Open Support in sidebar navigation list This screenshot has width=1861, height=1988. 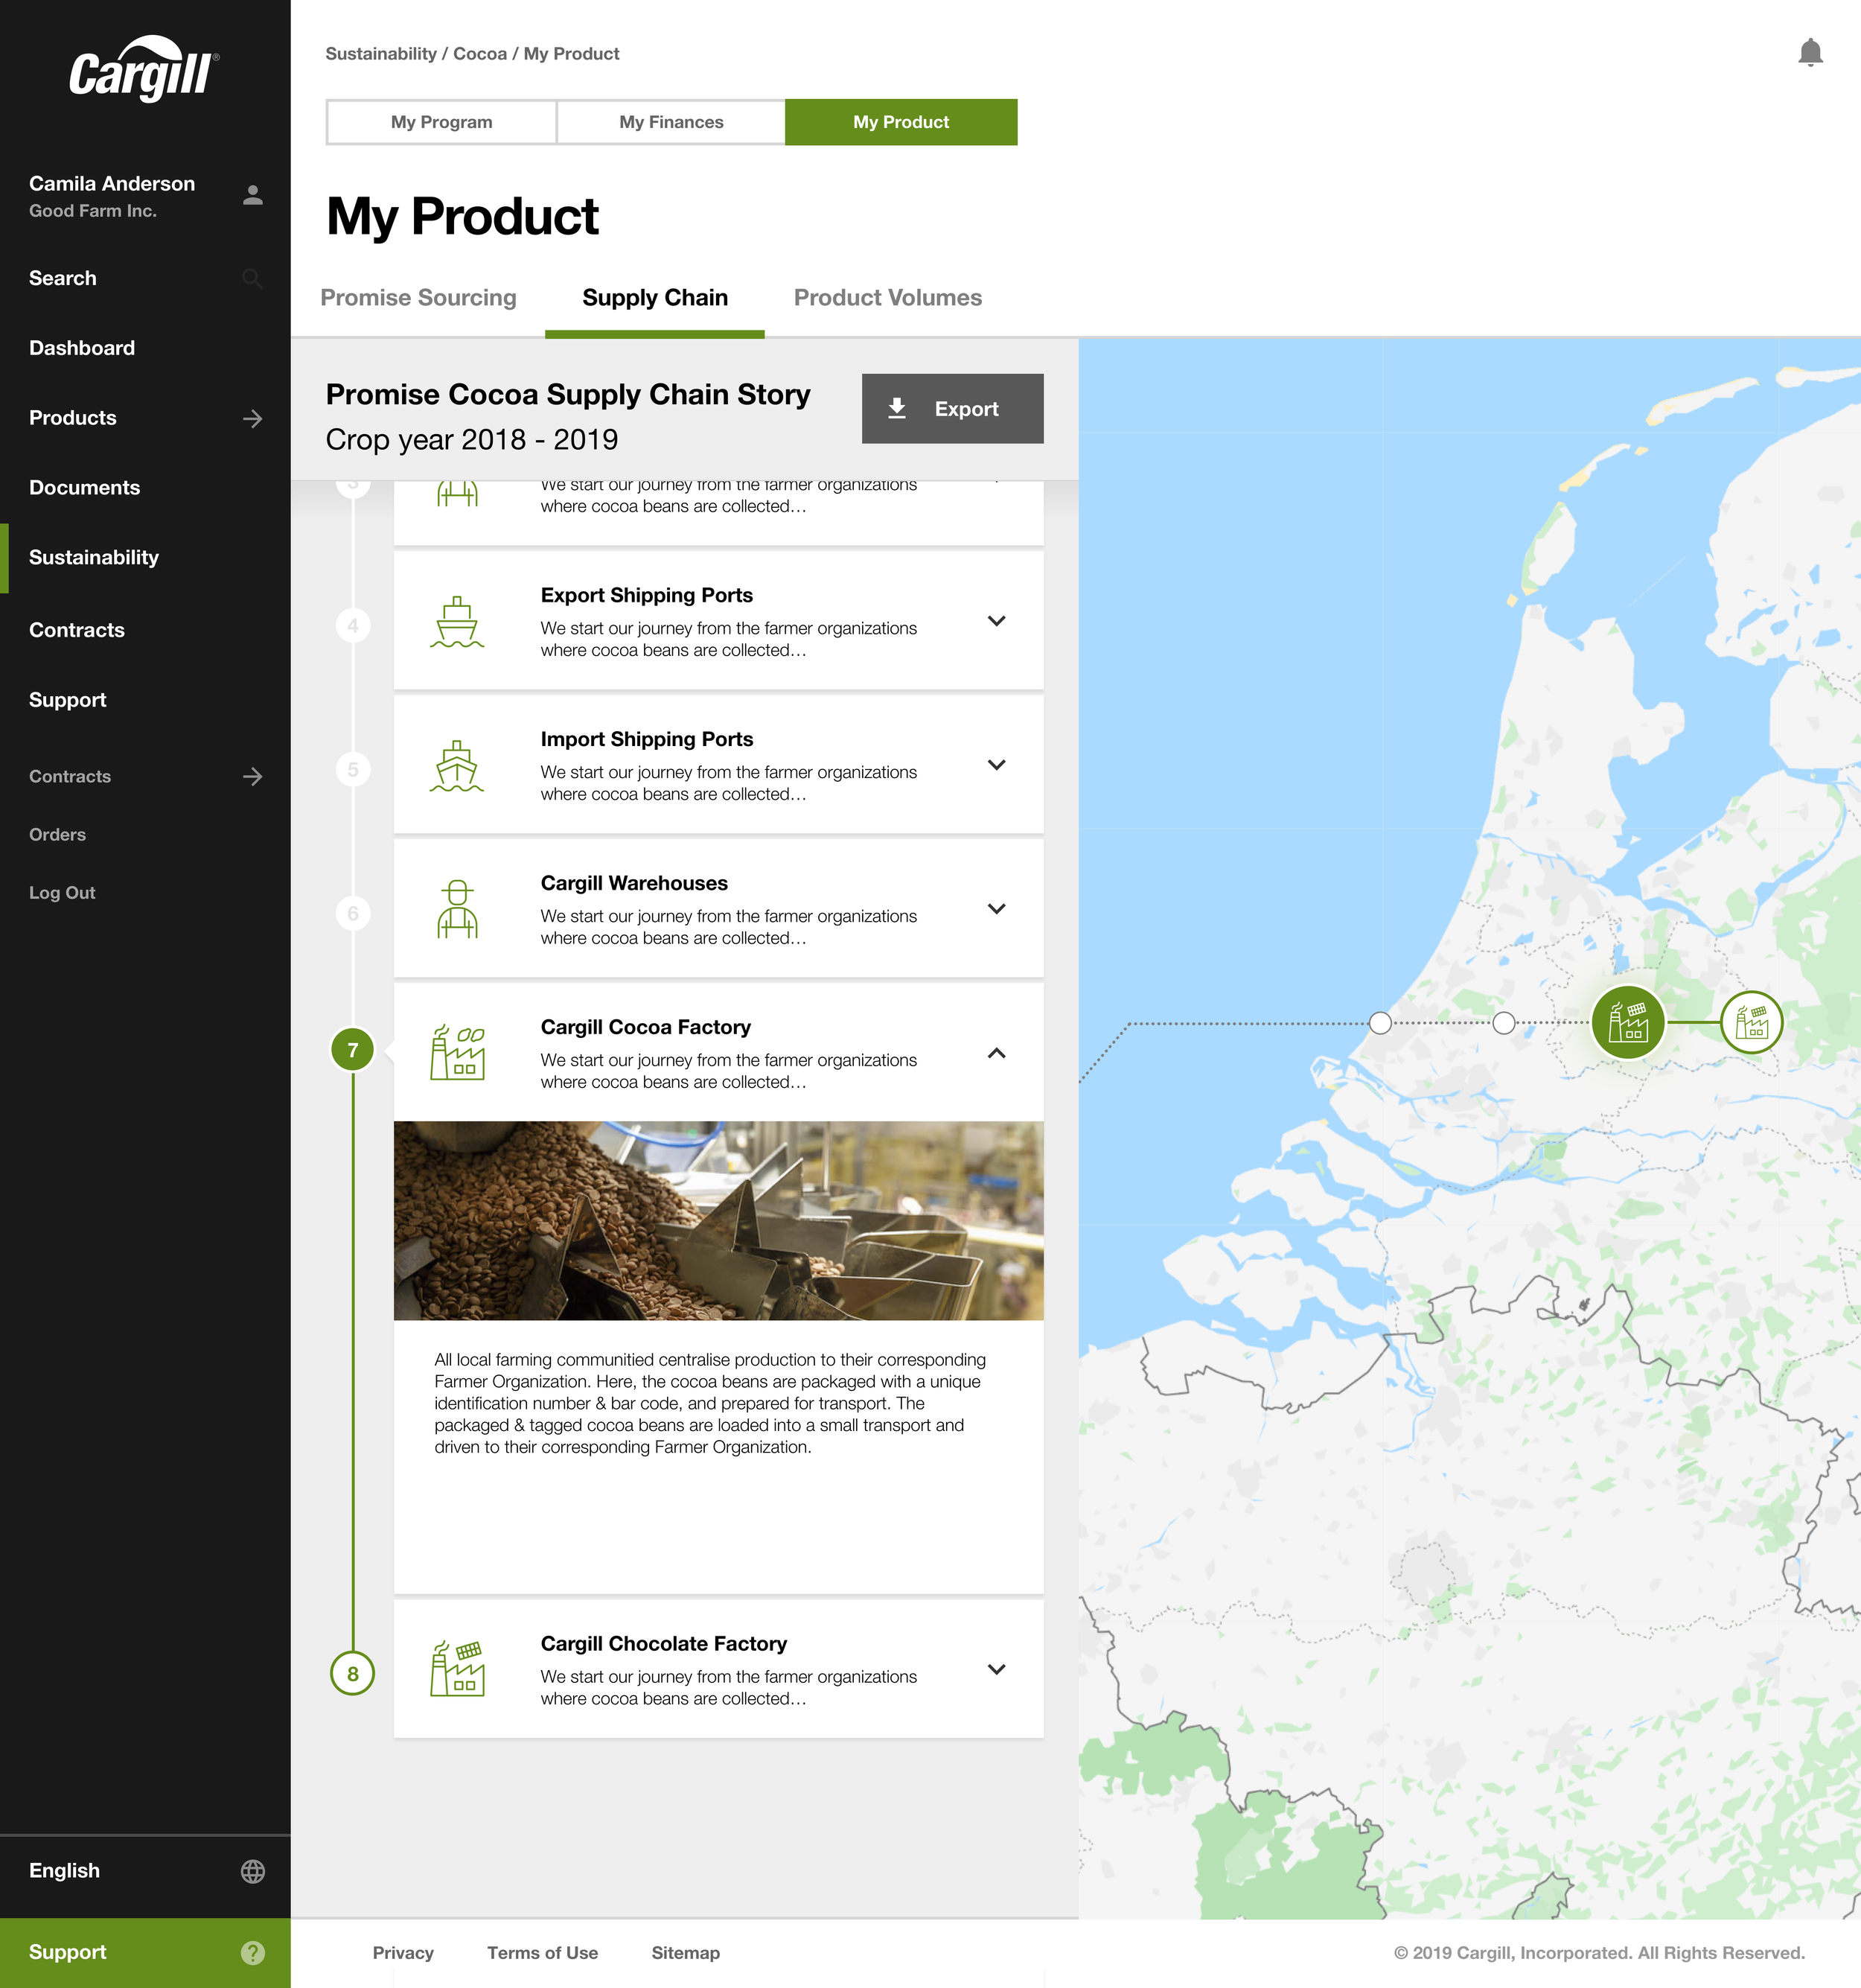coord(68,700)
